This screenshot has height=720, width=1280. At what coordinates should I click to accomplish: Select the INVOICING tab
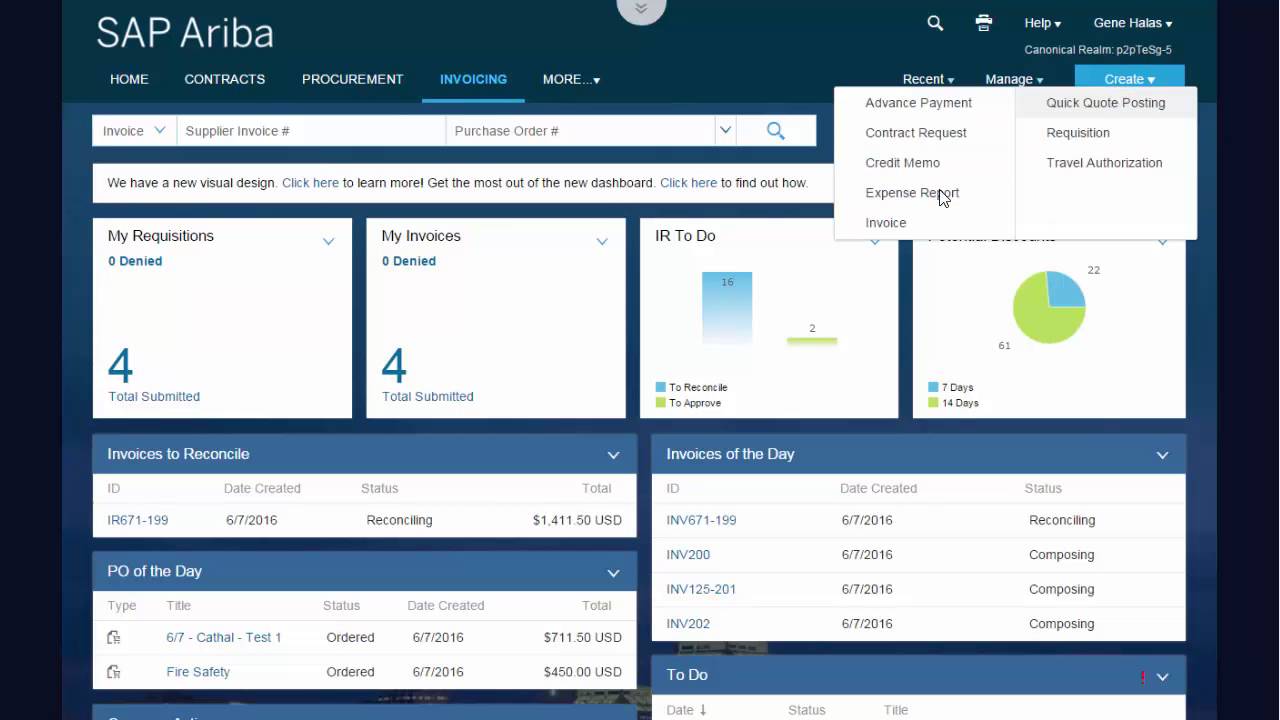pyautogui.click(x=473, y=79)
